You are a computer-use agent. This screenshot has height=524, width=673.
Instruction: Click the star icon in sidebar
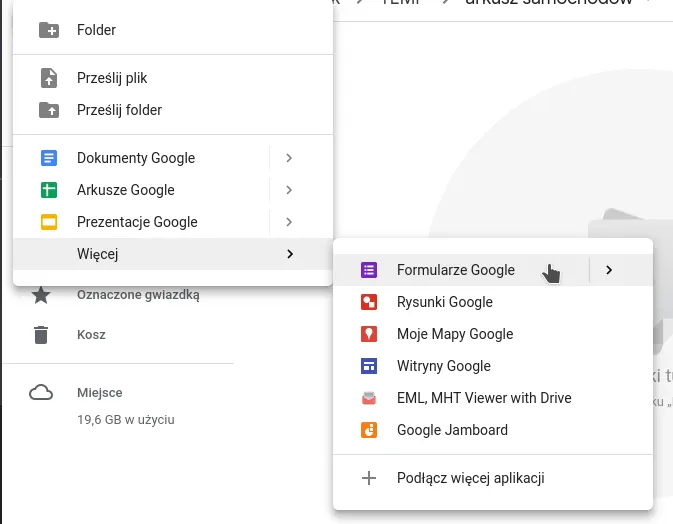tap(41, 295)
